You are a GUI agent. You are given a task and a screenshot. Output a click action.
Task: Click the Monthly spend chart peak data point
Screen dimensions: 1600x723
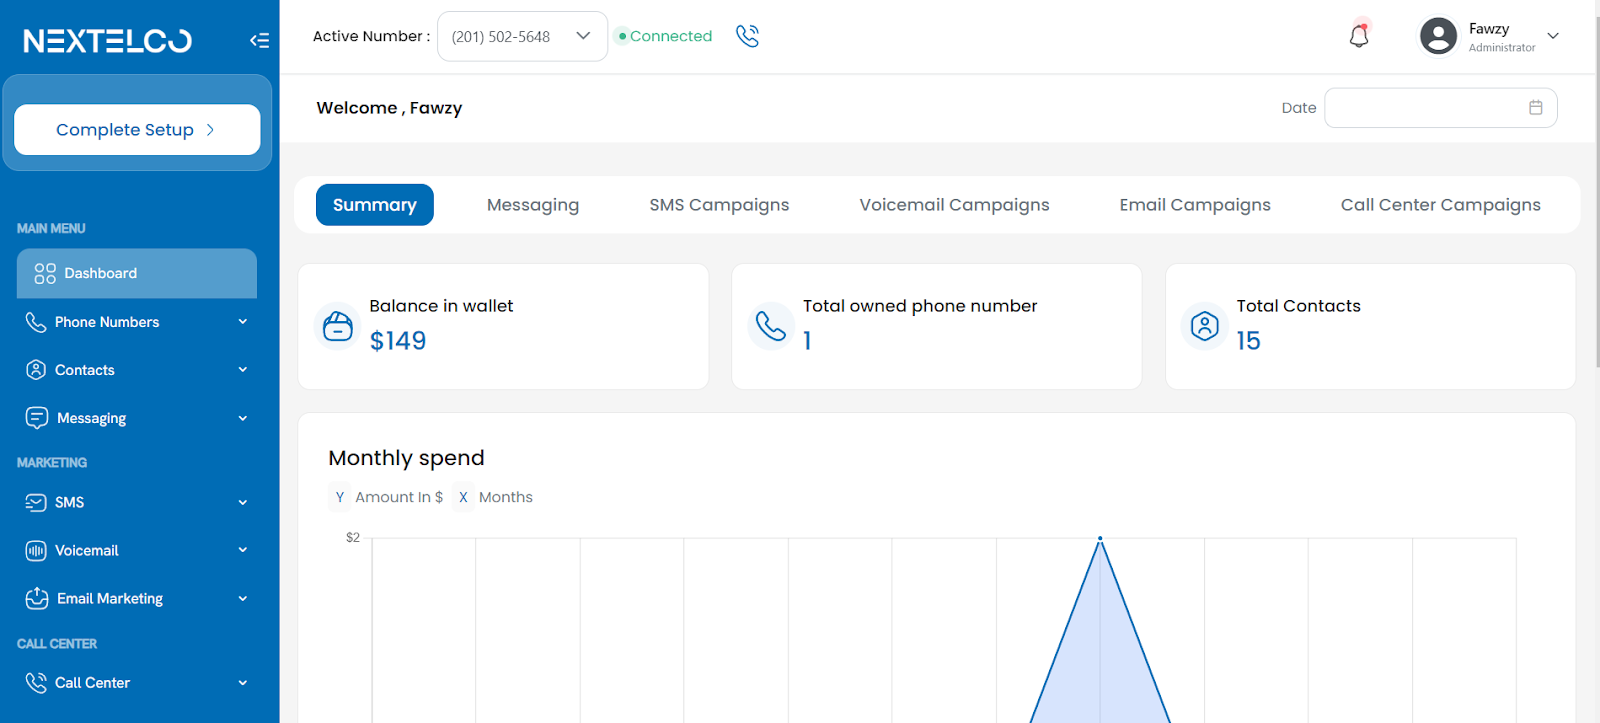[x=1100, y=539]
